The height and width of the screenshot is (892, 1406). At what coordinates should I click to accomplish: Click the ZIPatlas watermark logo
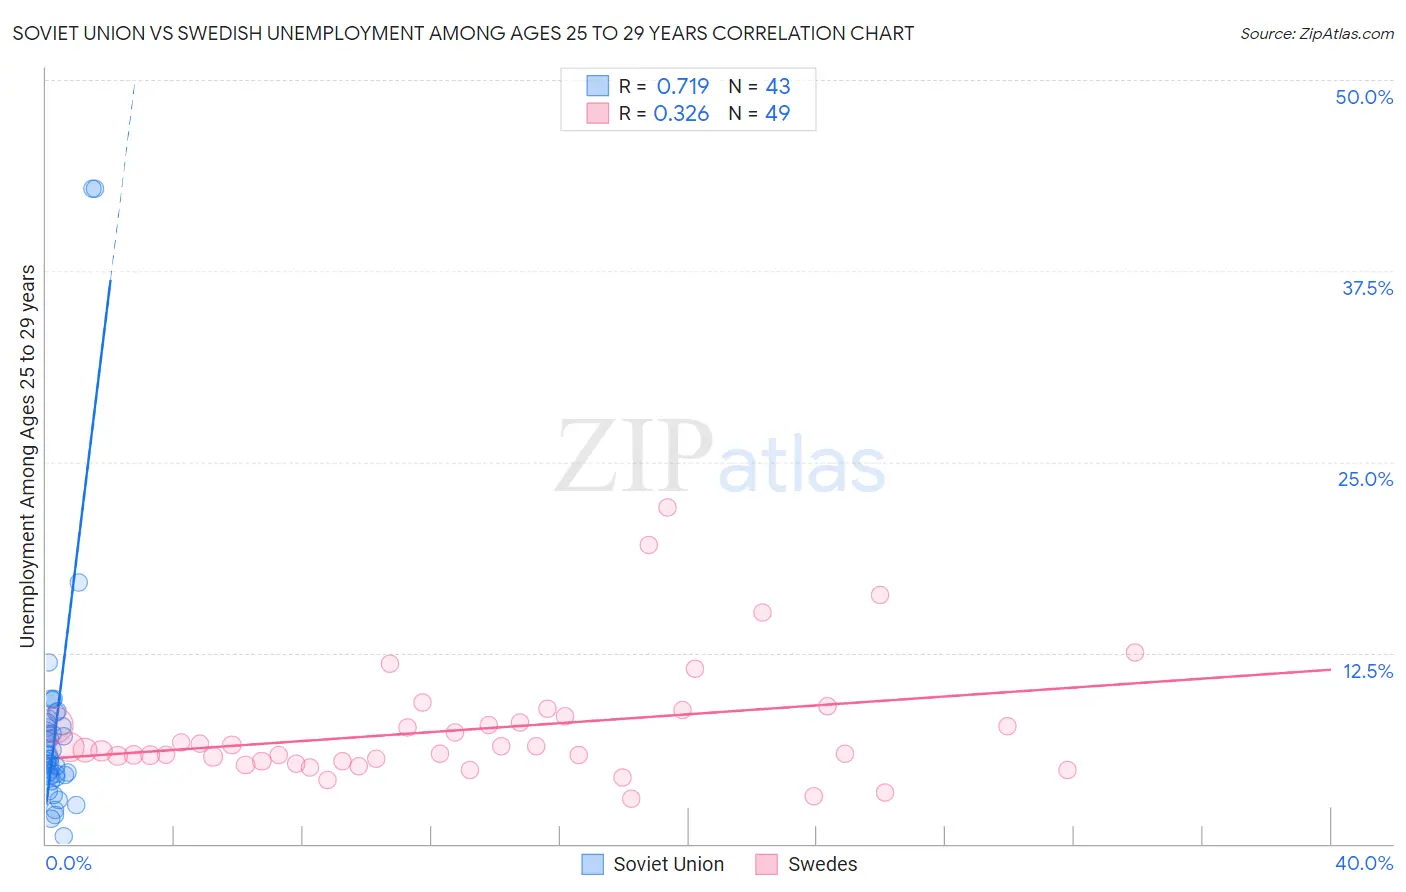tap(720, 457)
